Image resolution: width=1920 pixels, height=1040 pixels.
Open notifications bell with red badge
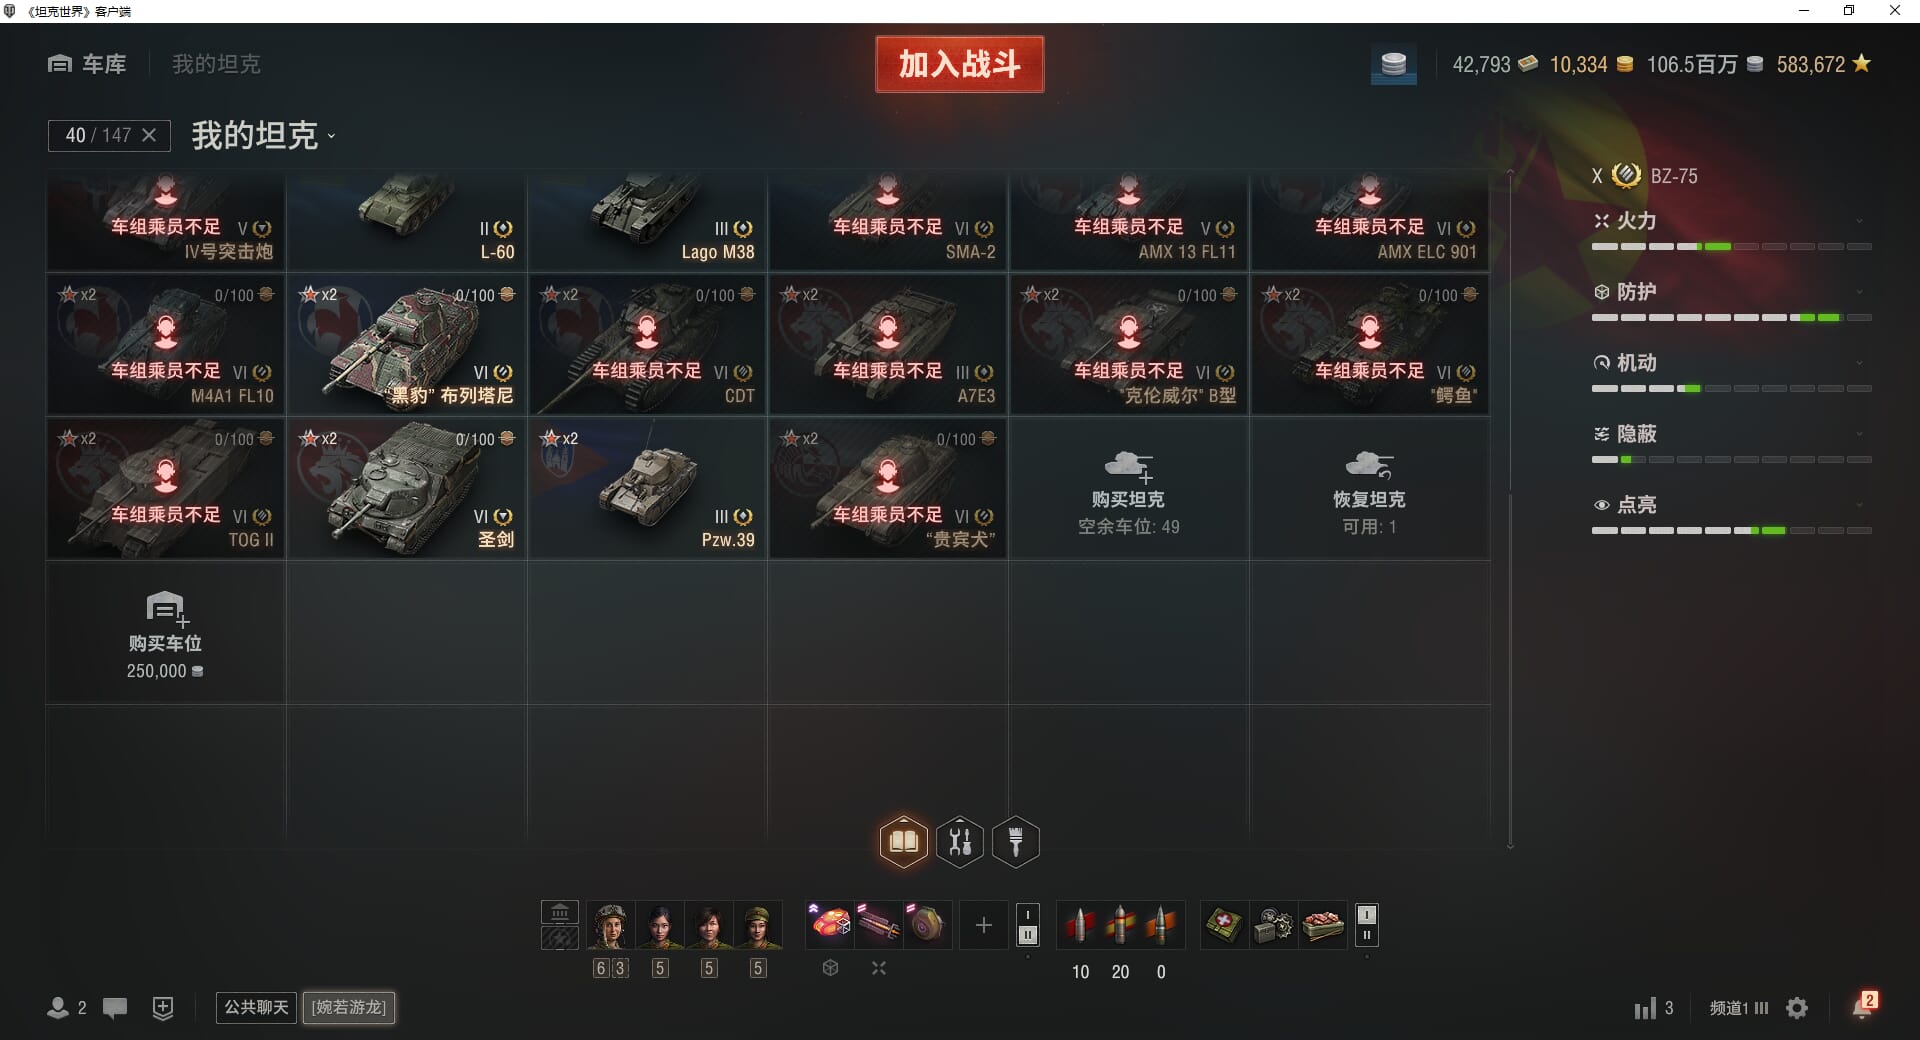1862,1006
